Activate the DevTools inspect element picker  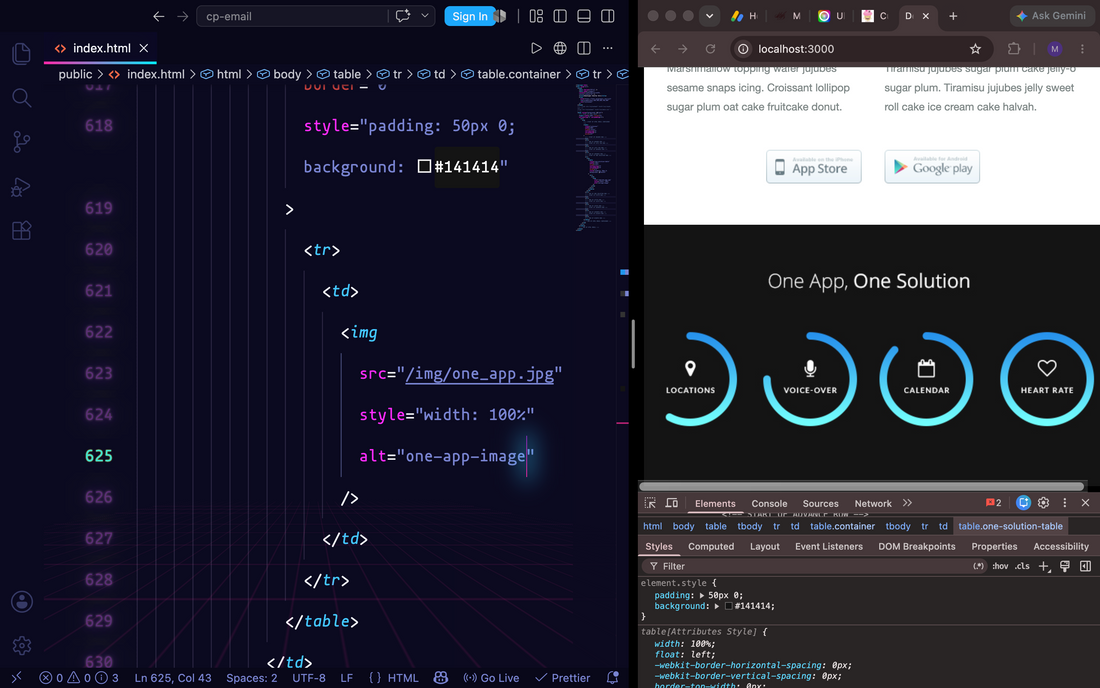pos(650,503)
